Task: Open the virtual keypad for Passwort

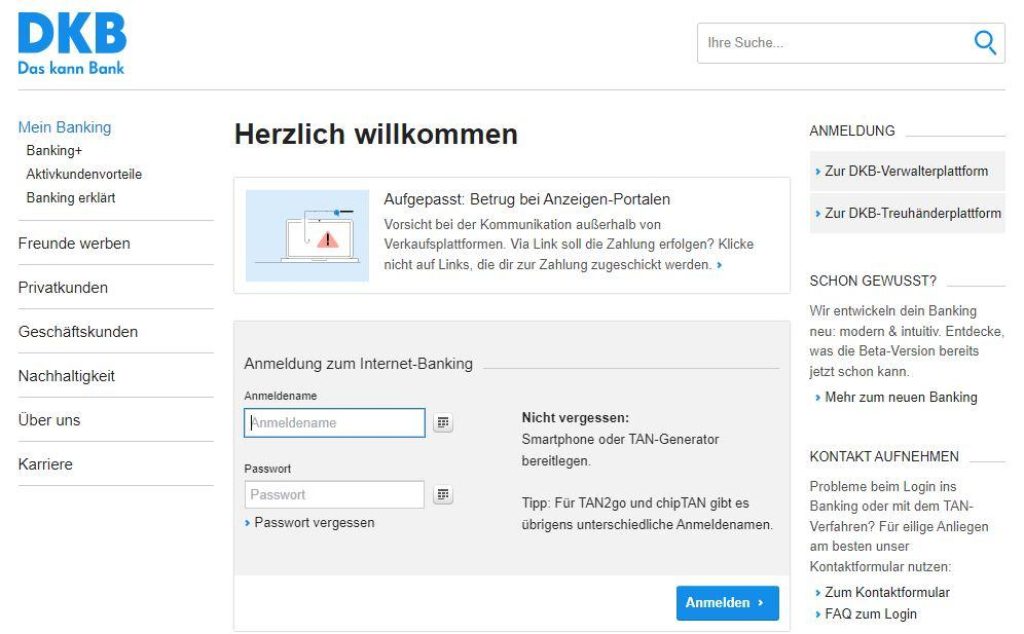Action: [x=442, y=494]
